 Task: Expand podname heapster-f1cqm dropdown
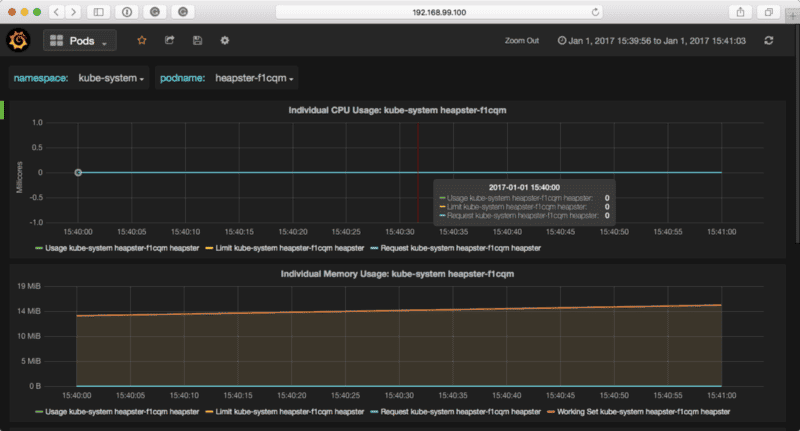click(x=254, y=78)
